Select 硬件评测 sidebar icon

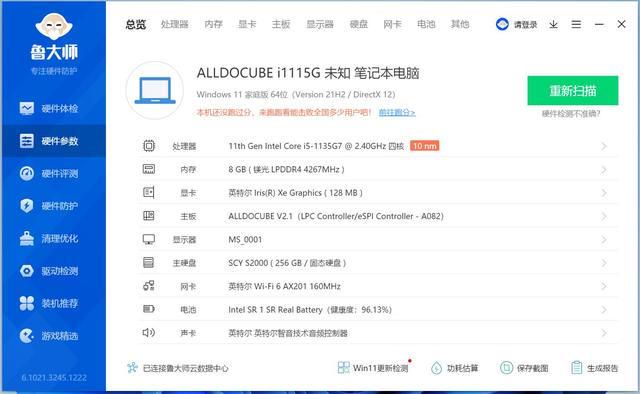[x=27, y=174]
